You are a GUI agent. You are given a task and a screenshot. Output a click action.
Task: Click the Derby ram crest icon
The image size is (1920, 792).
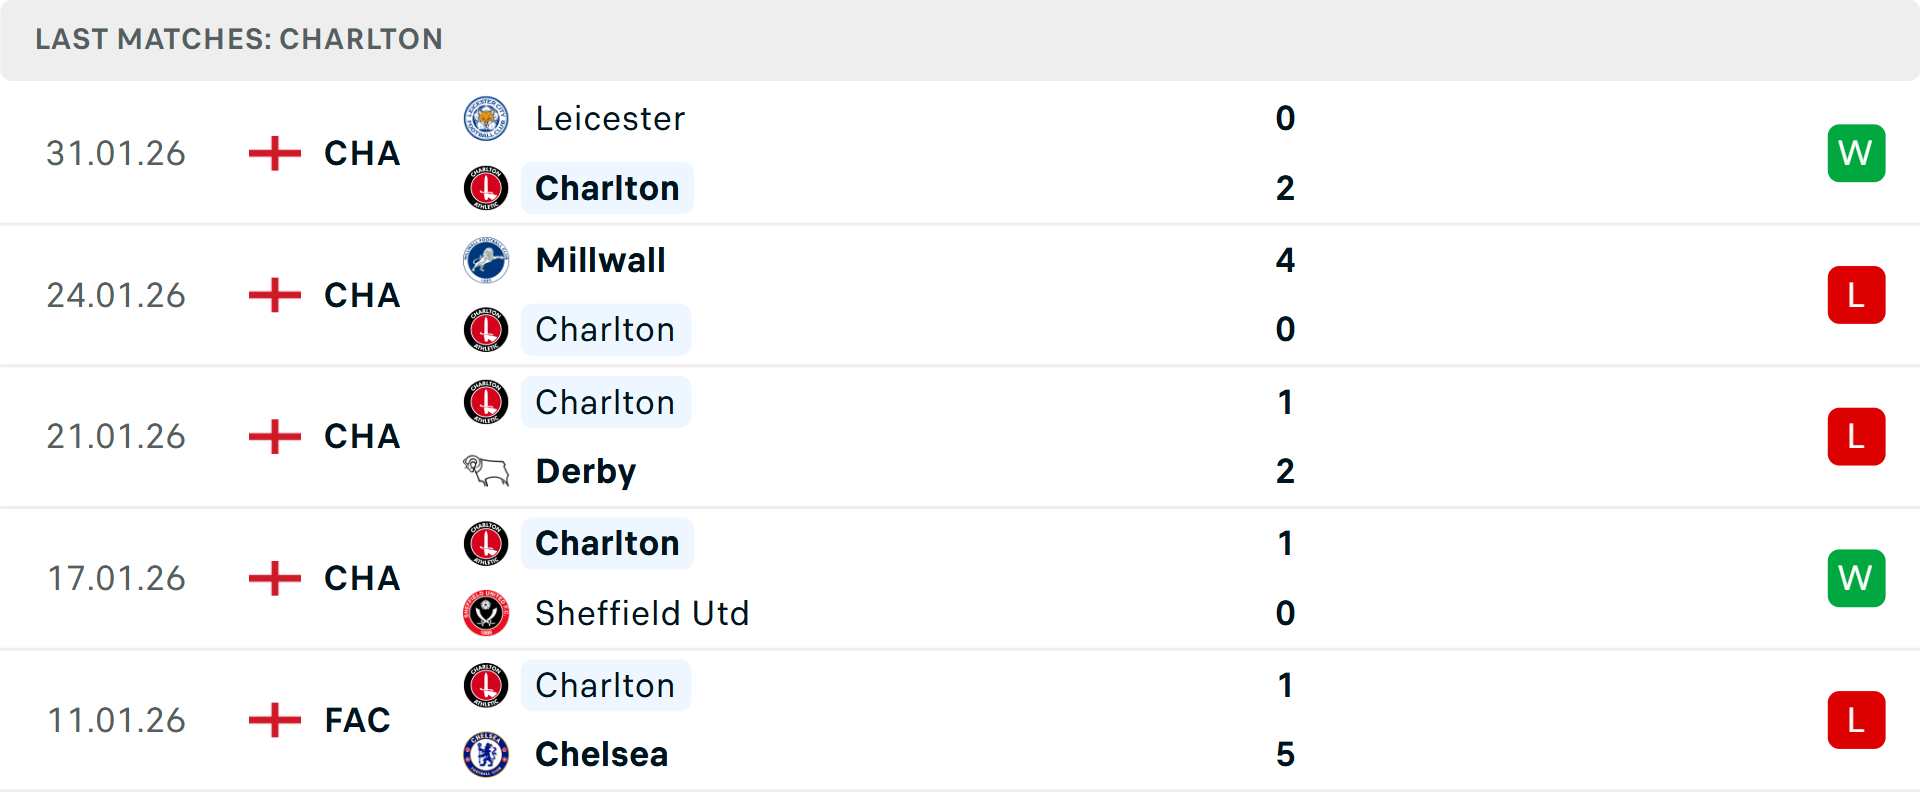click(486, 471)
